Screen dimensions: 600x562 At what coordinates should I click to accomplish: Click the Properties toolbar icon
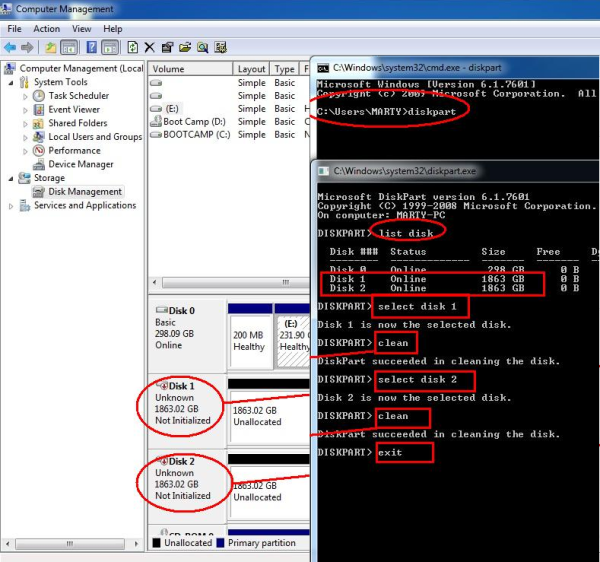coord(168,47)
